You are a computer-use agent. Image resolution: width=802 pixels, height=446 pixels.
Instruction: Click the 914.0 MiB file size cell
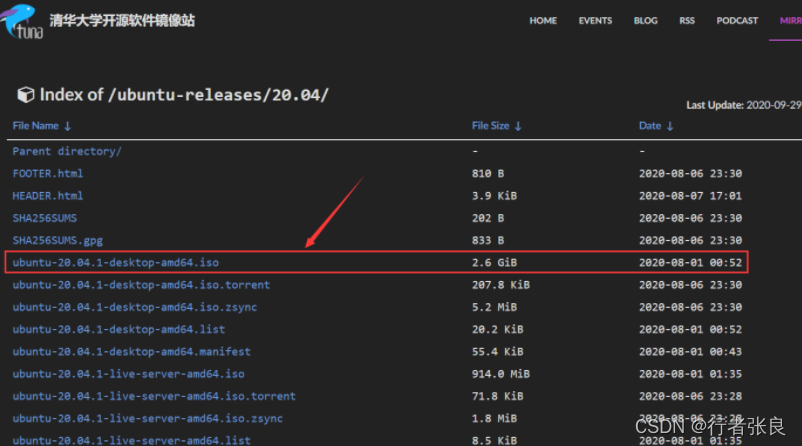[x=501, y=374]
